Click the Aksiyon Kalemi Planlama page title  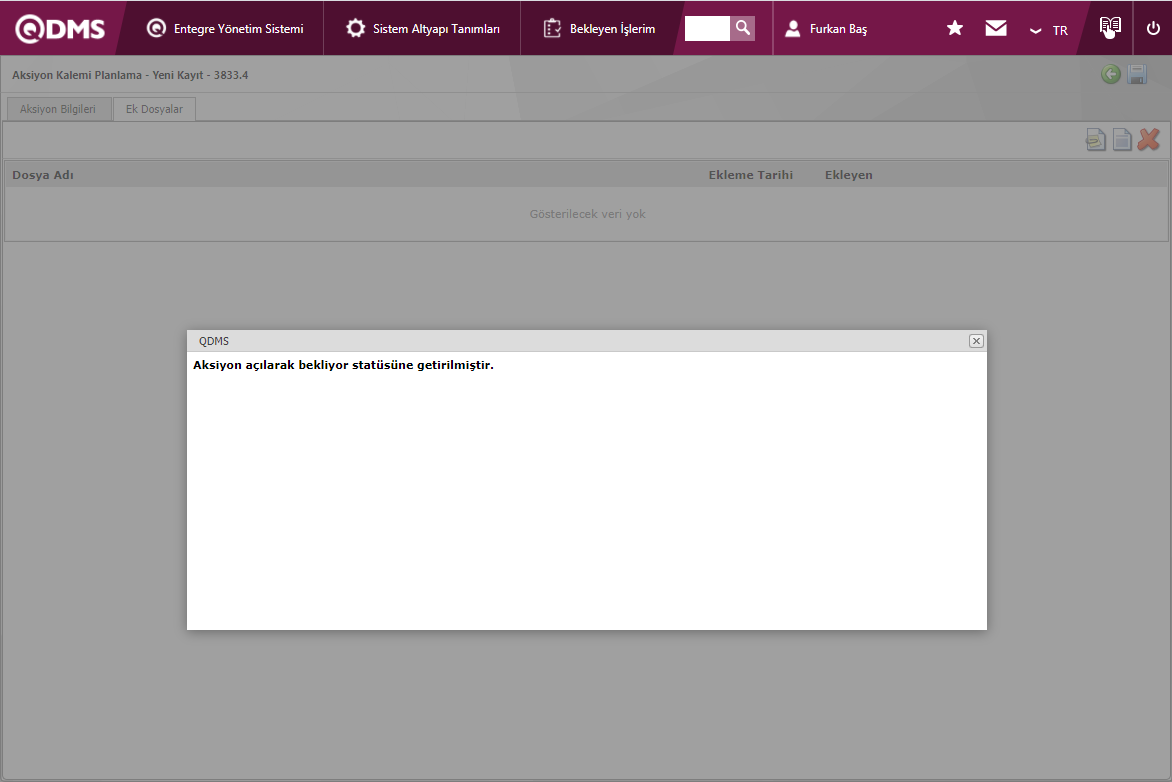point(130,75)
